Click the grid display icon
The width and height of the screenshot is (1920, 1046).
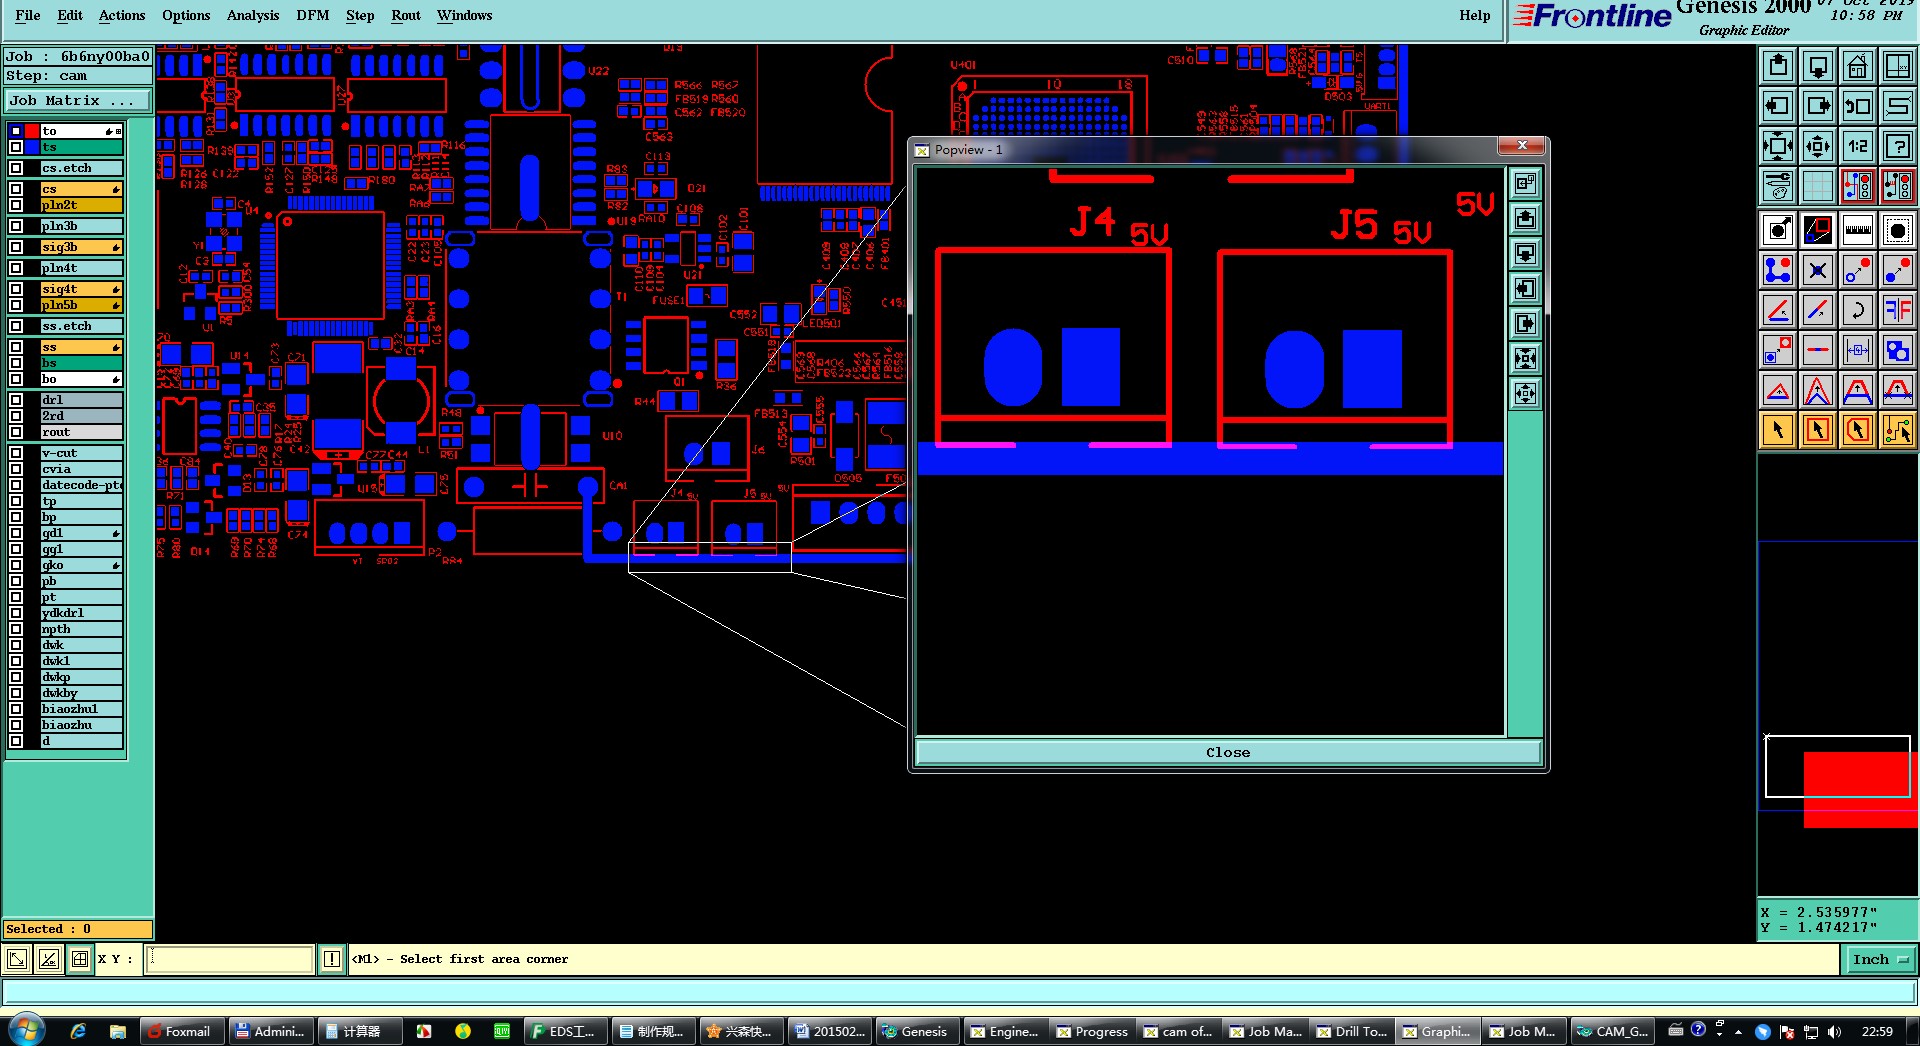1818,186
